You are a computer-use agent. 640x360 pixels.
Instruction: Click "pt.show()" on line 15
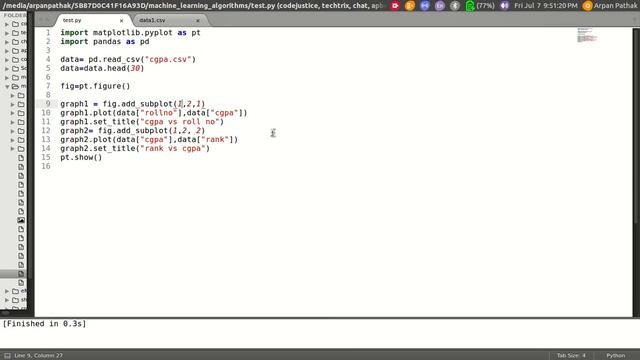[x=81, y=157]
